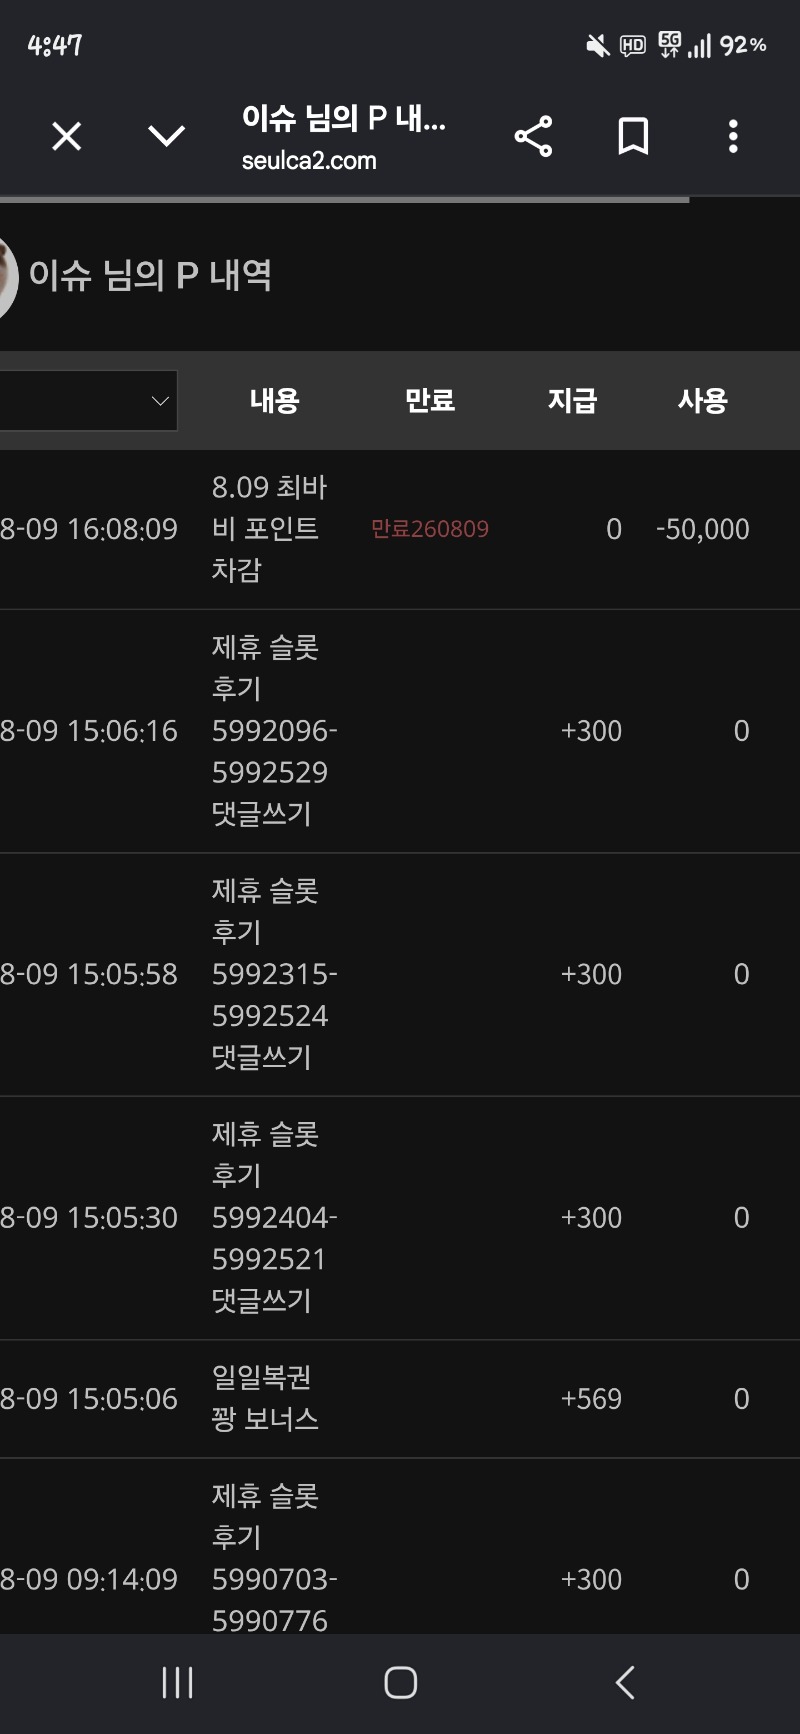Open the date filter dropdown
800x1734 pixels.
88,401
